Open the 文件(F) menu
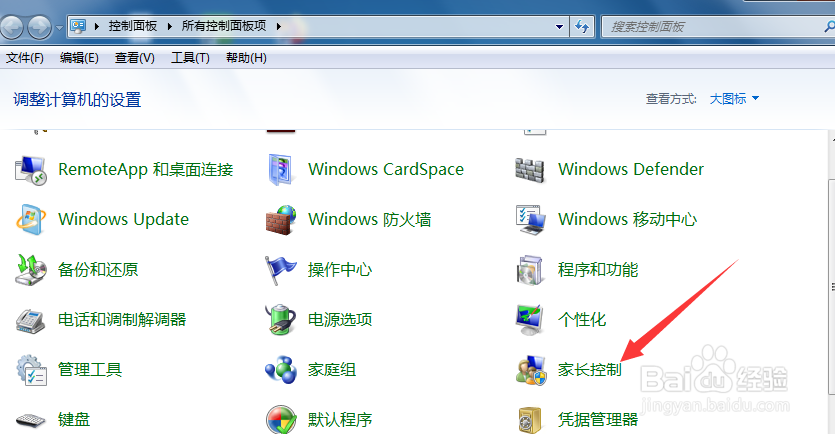835x434 pixels. 24,58
